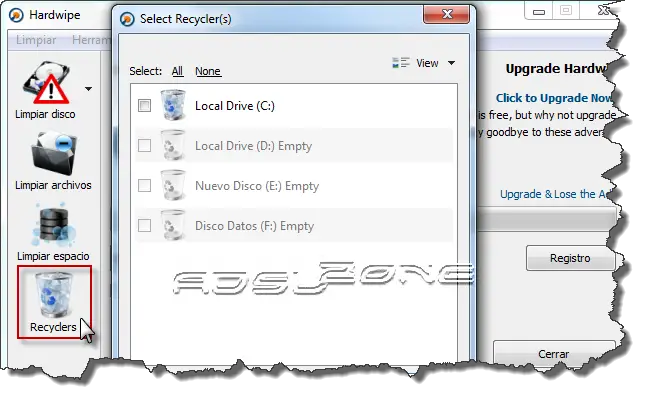Open the Limpiar disco tool icon
This screenshot has width=649, height=401.
pyautogui.click(x=46, y=83)
